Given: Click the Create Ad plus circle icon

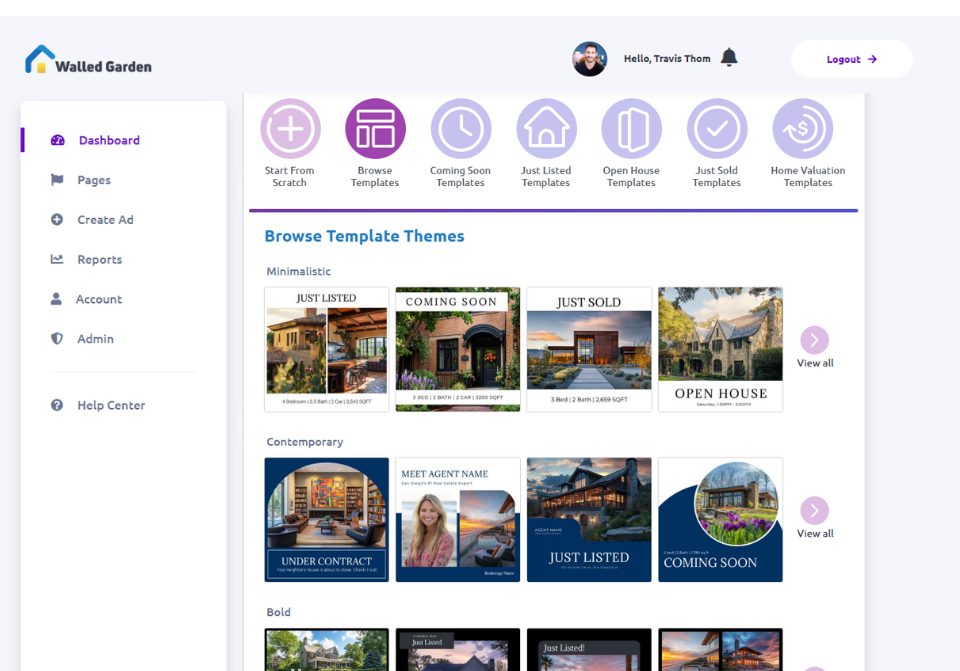Looking at the screenshot, I should (57, 219).
